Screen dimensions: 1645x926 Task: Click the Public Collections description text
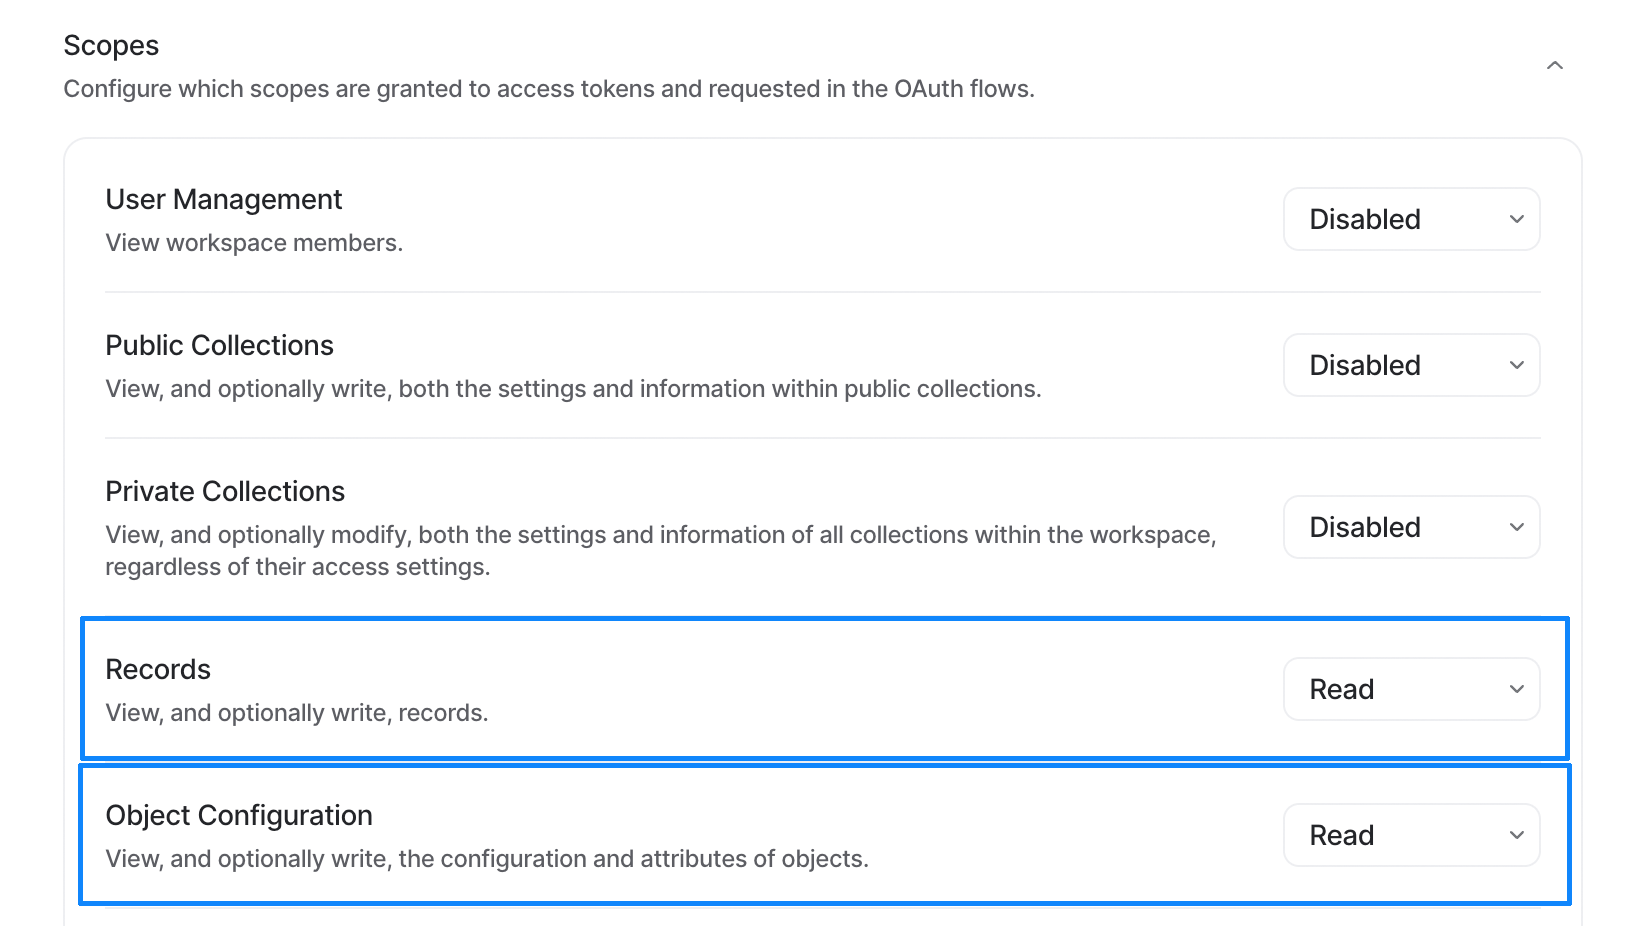[x=573, y=389]
